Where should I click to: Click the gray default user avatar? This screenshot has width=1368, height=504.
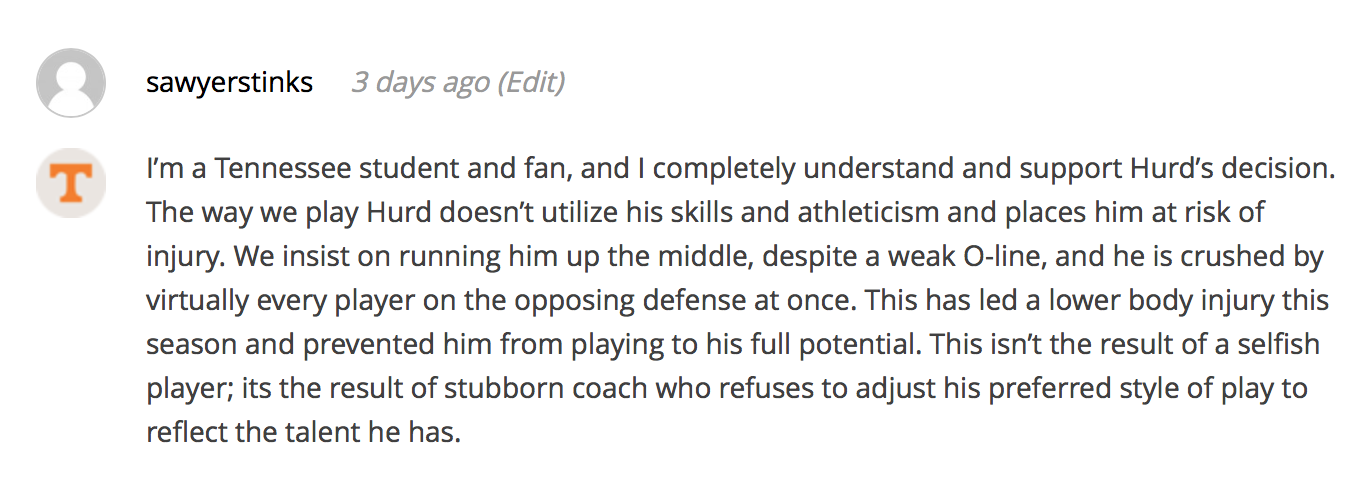[71, 82]
